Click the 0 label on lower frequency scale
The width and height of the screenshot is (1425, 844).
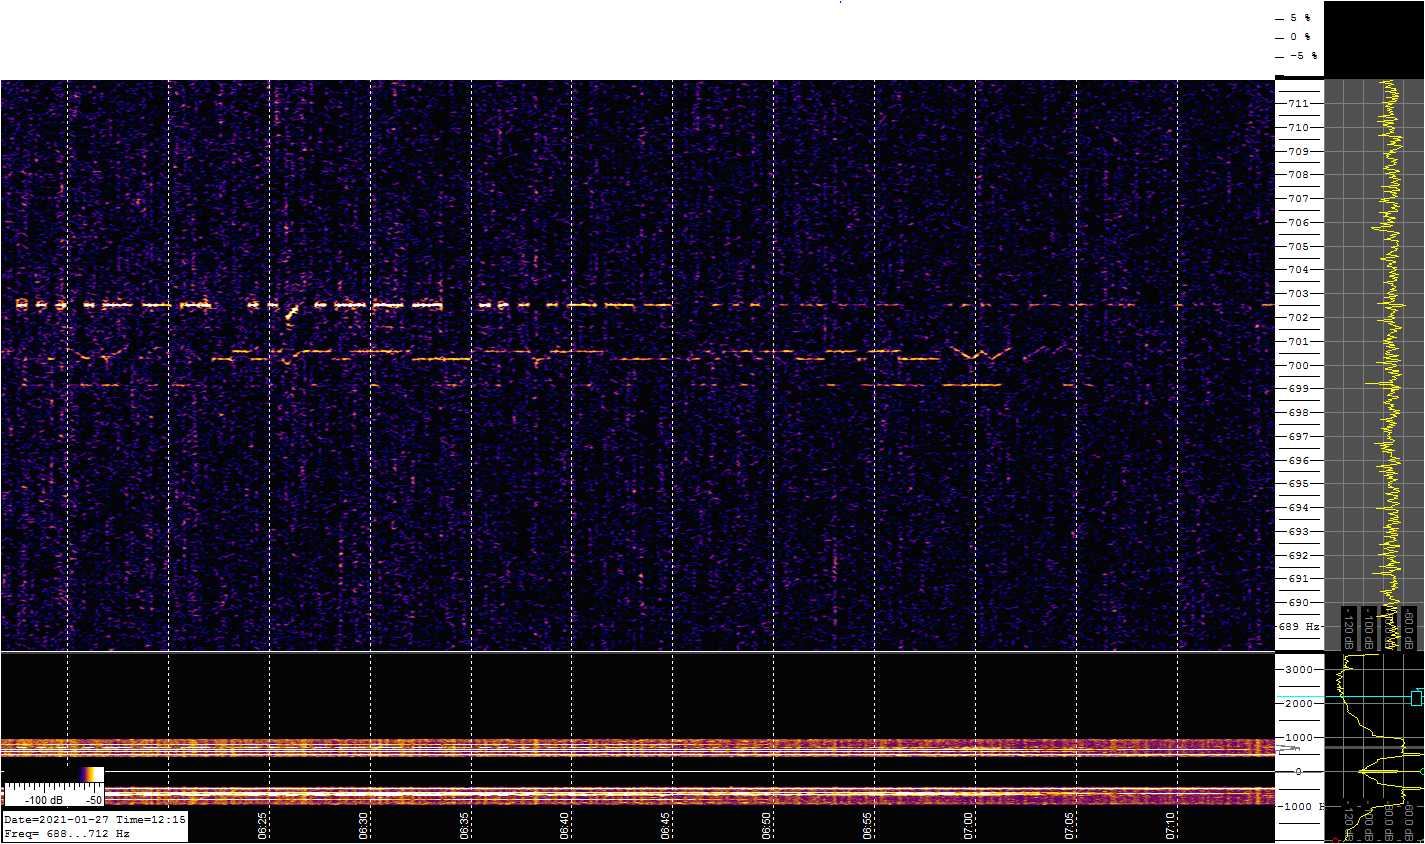point(1298,772)
